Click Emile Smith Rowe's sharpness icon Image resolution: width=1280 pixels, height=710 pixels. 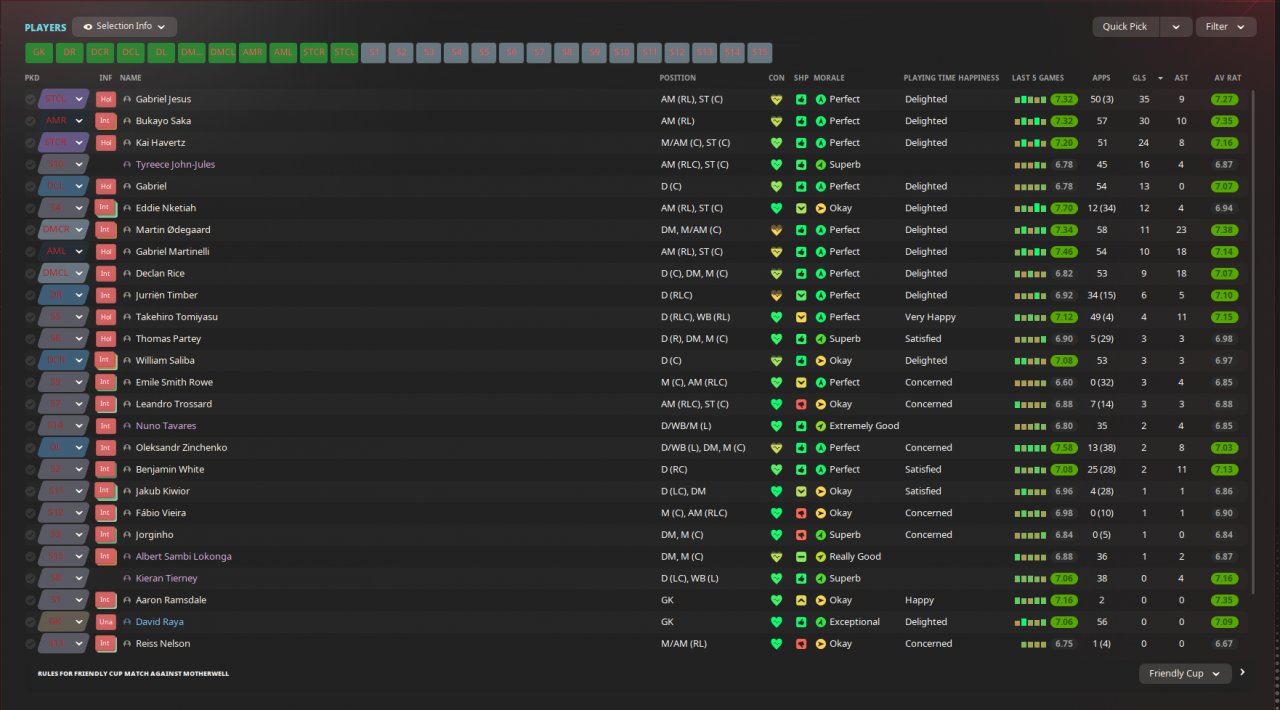[801, 382]
